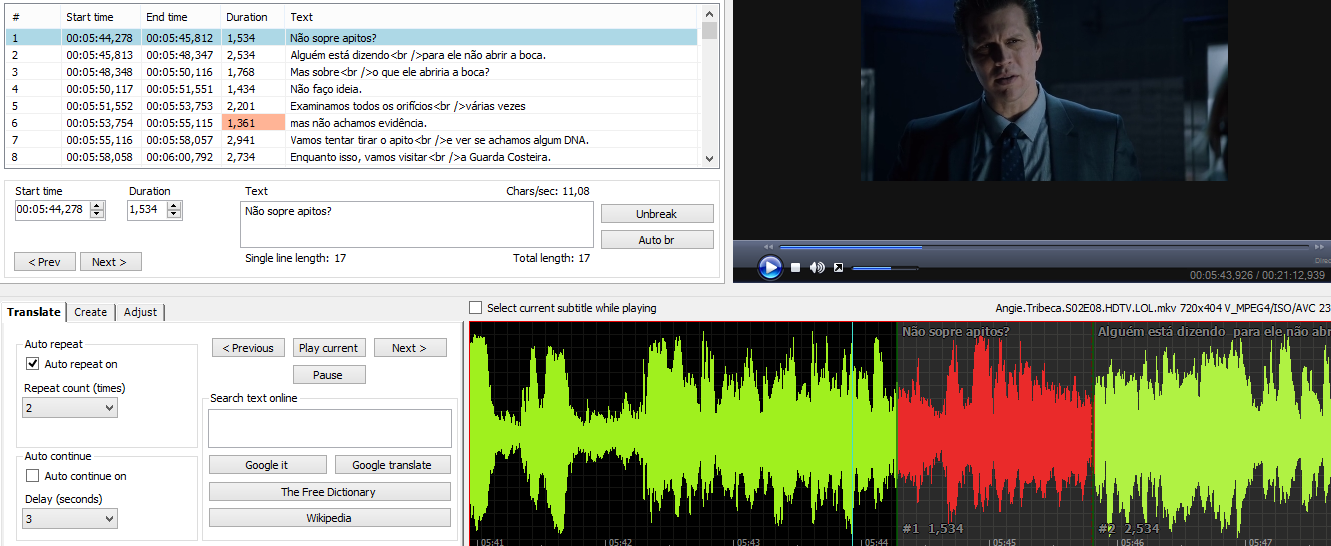Click Next > in the Translate panel
Image resolution: width=1331 pixels, height=546 pixels.
point(410,348)
